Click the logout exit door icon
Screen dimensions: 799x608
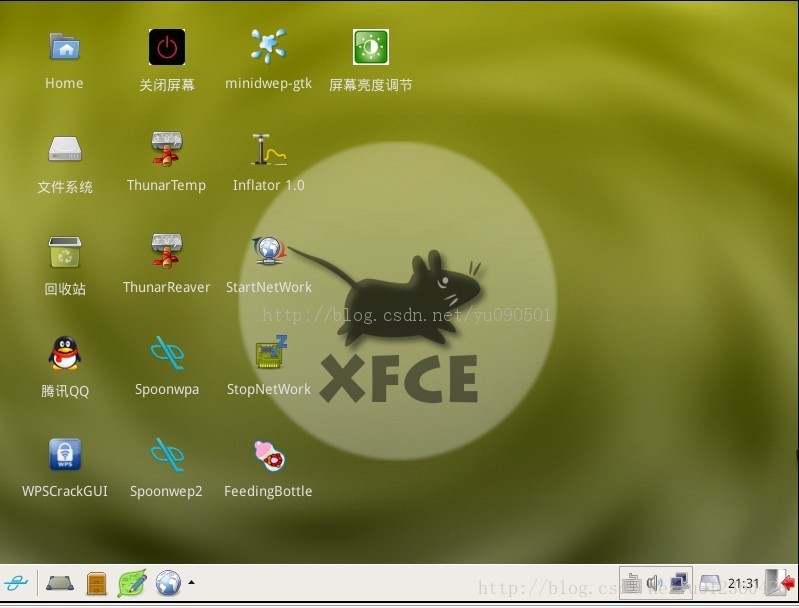tap(779, 582)
